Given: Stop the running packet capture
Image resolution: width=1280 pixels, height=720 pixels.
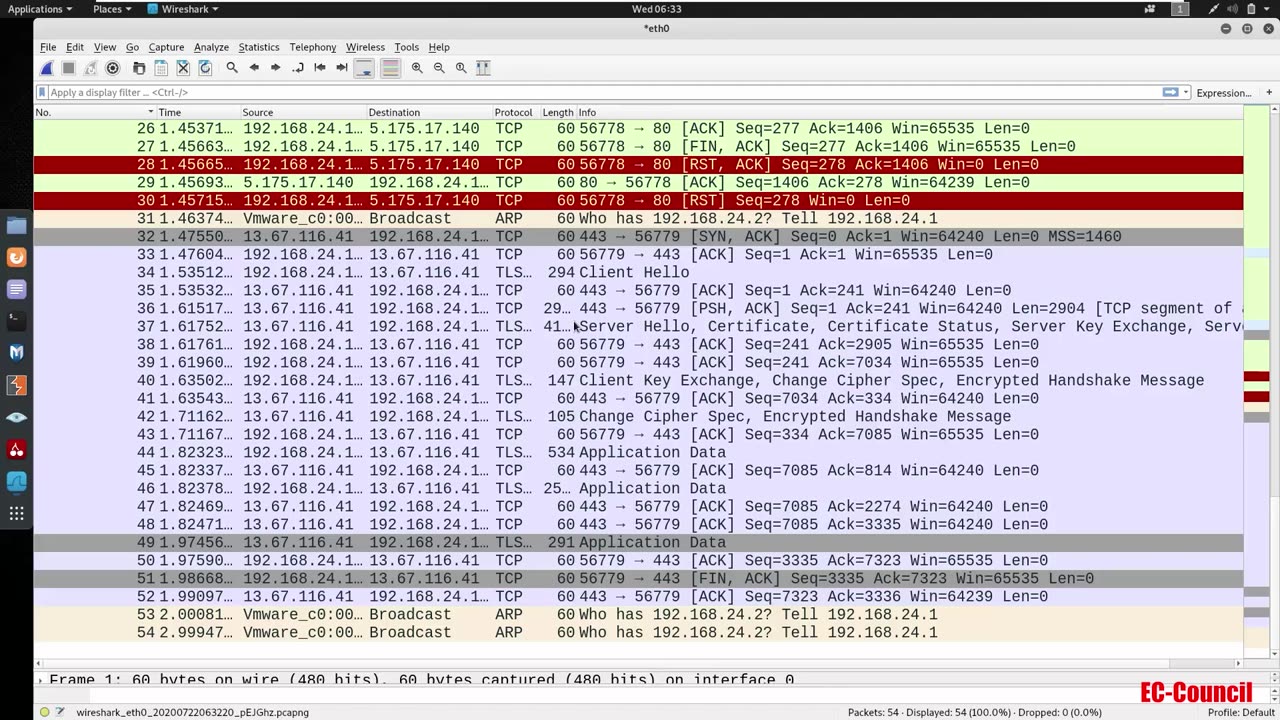Looking at the screenshot, I should (69, 68).
